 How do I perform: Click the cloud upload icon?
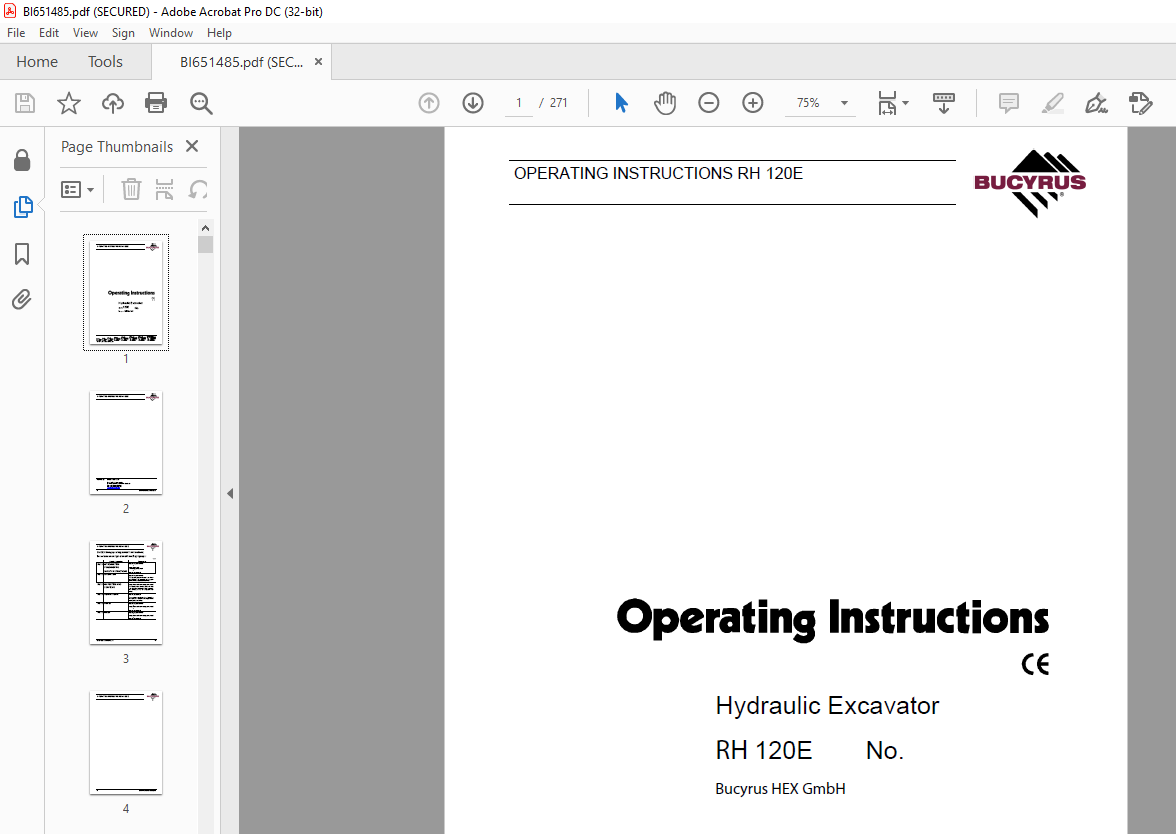pos(112,103)
